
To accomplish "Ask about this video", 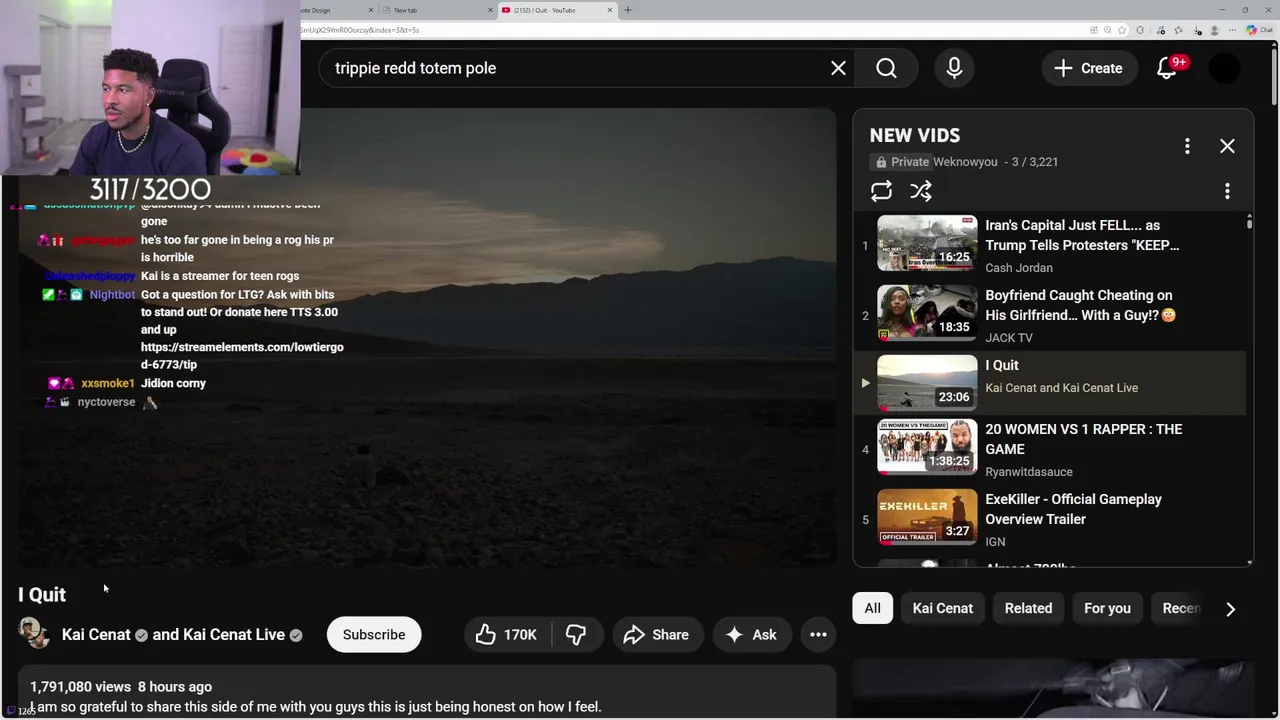I will coord(751,635).
